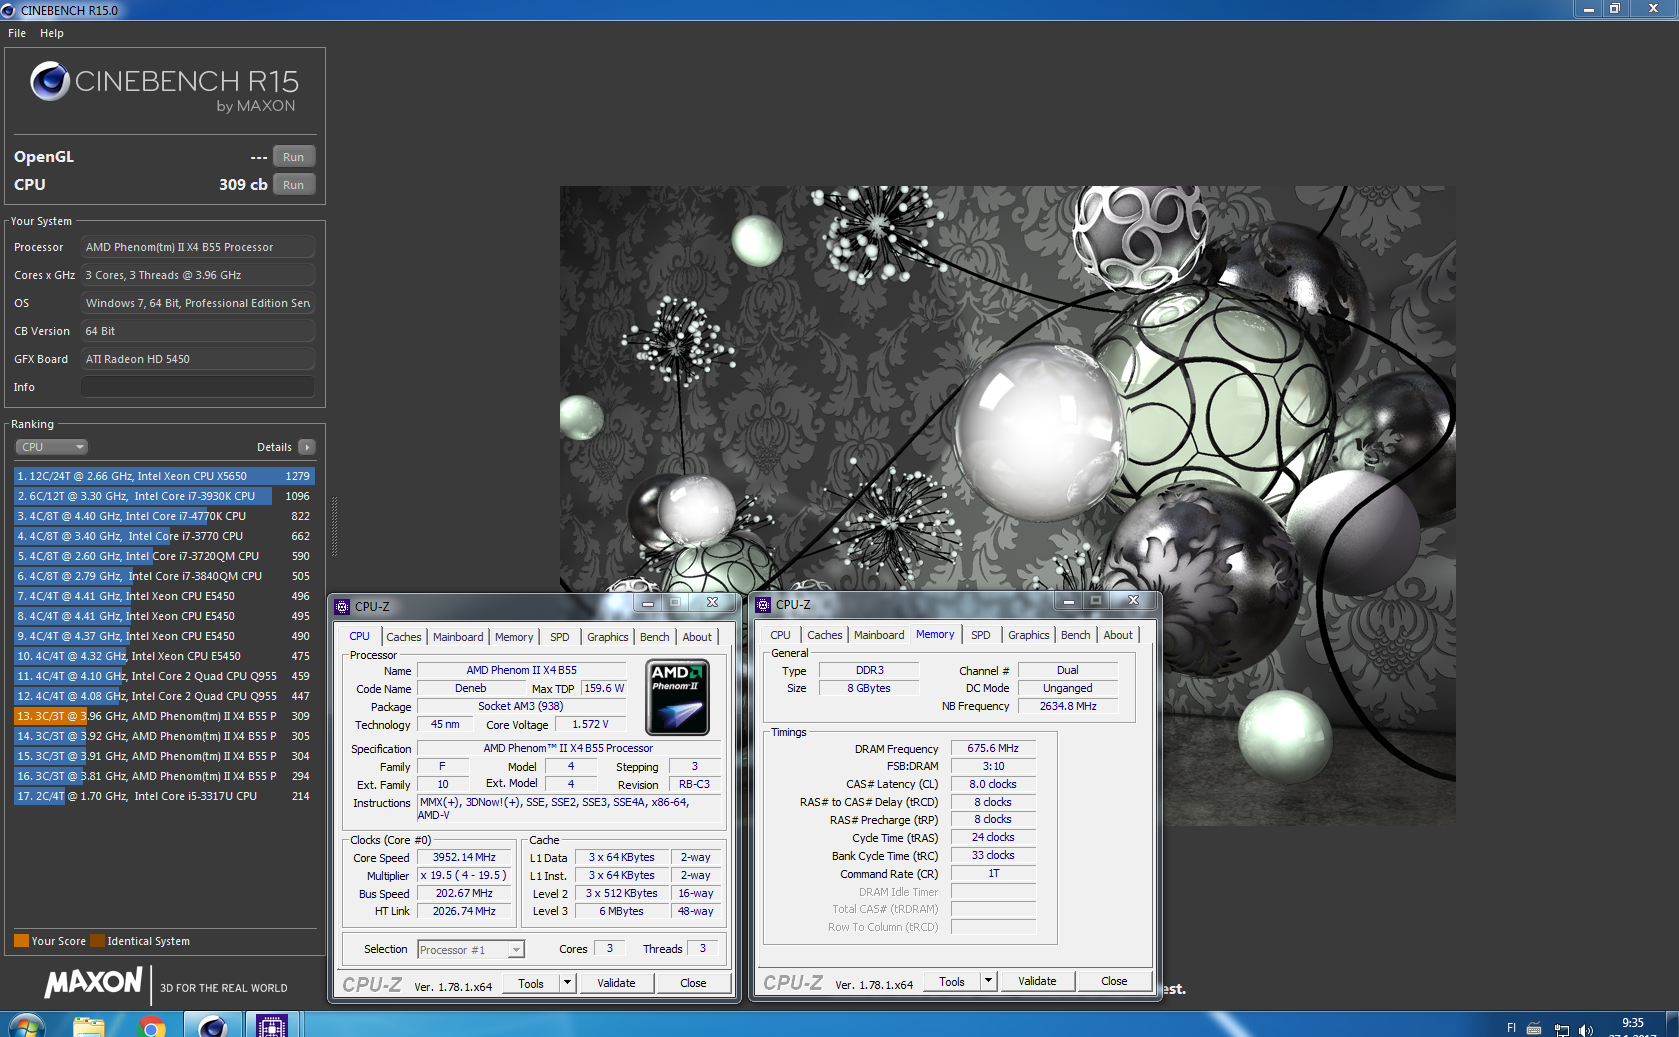1679x1037 pixels.
Task: Run the CPU benchmark
Action: coord(293,185)
